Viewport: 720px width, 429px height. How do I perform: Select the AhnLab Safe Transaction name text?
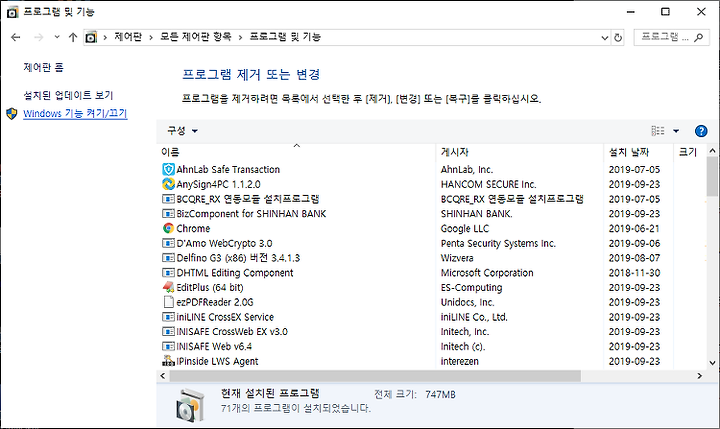(228, 169)
